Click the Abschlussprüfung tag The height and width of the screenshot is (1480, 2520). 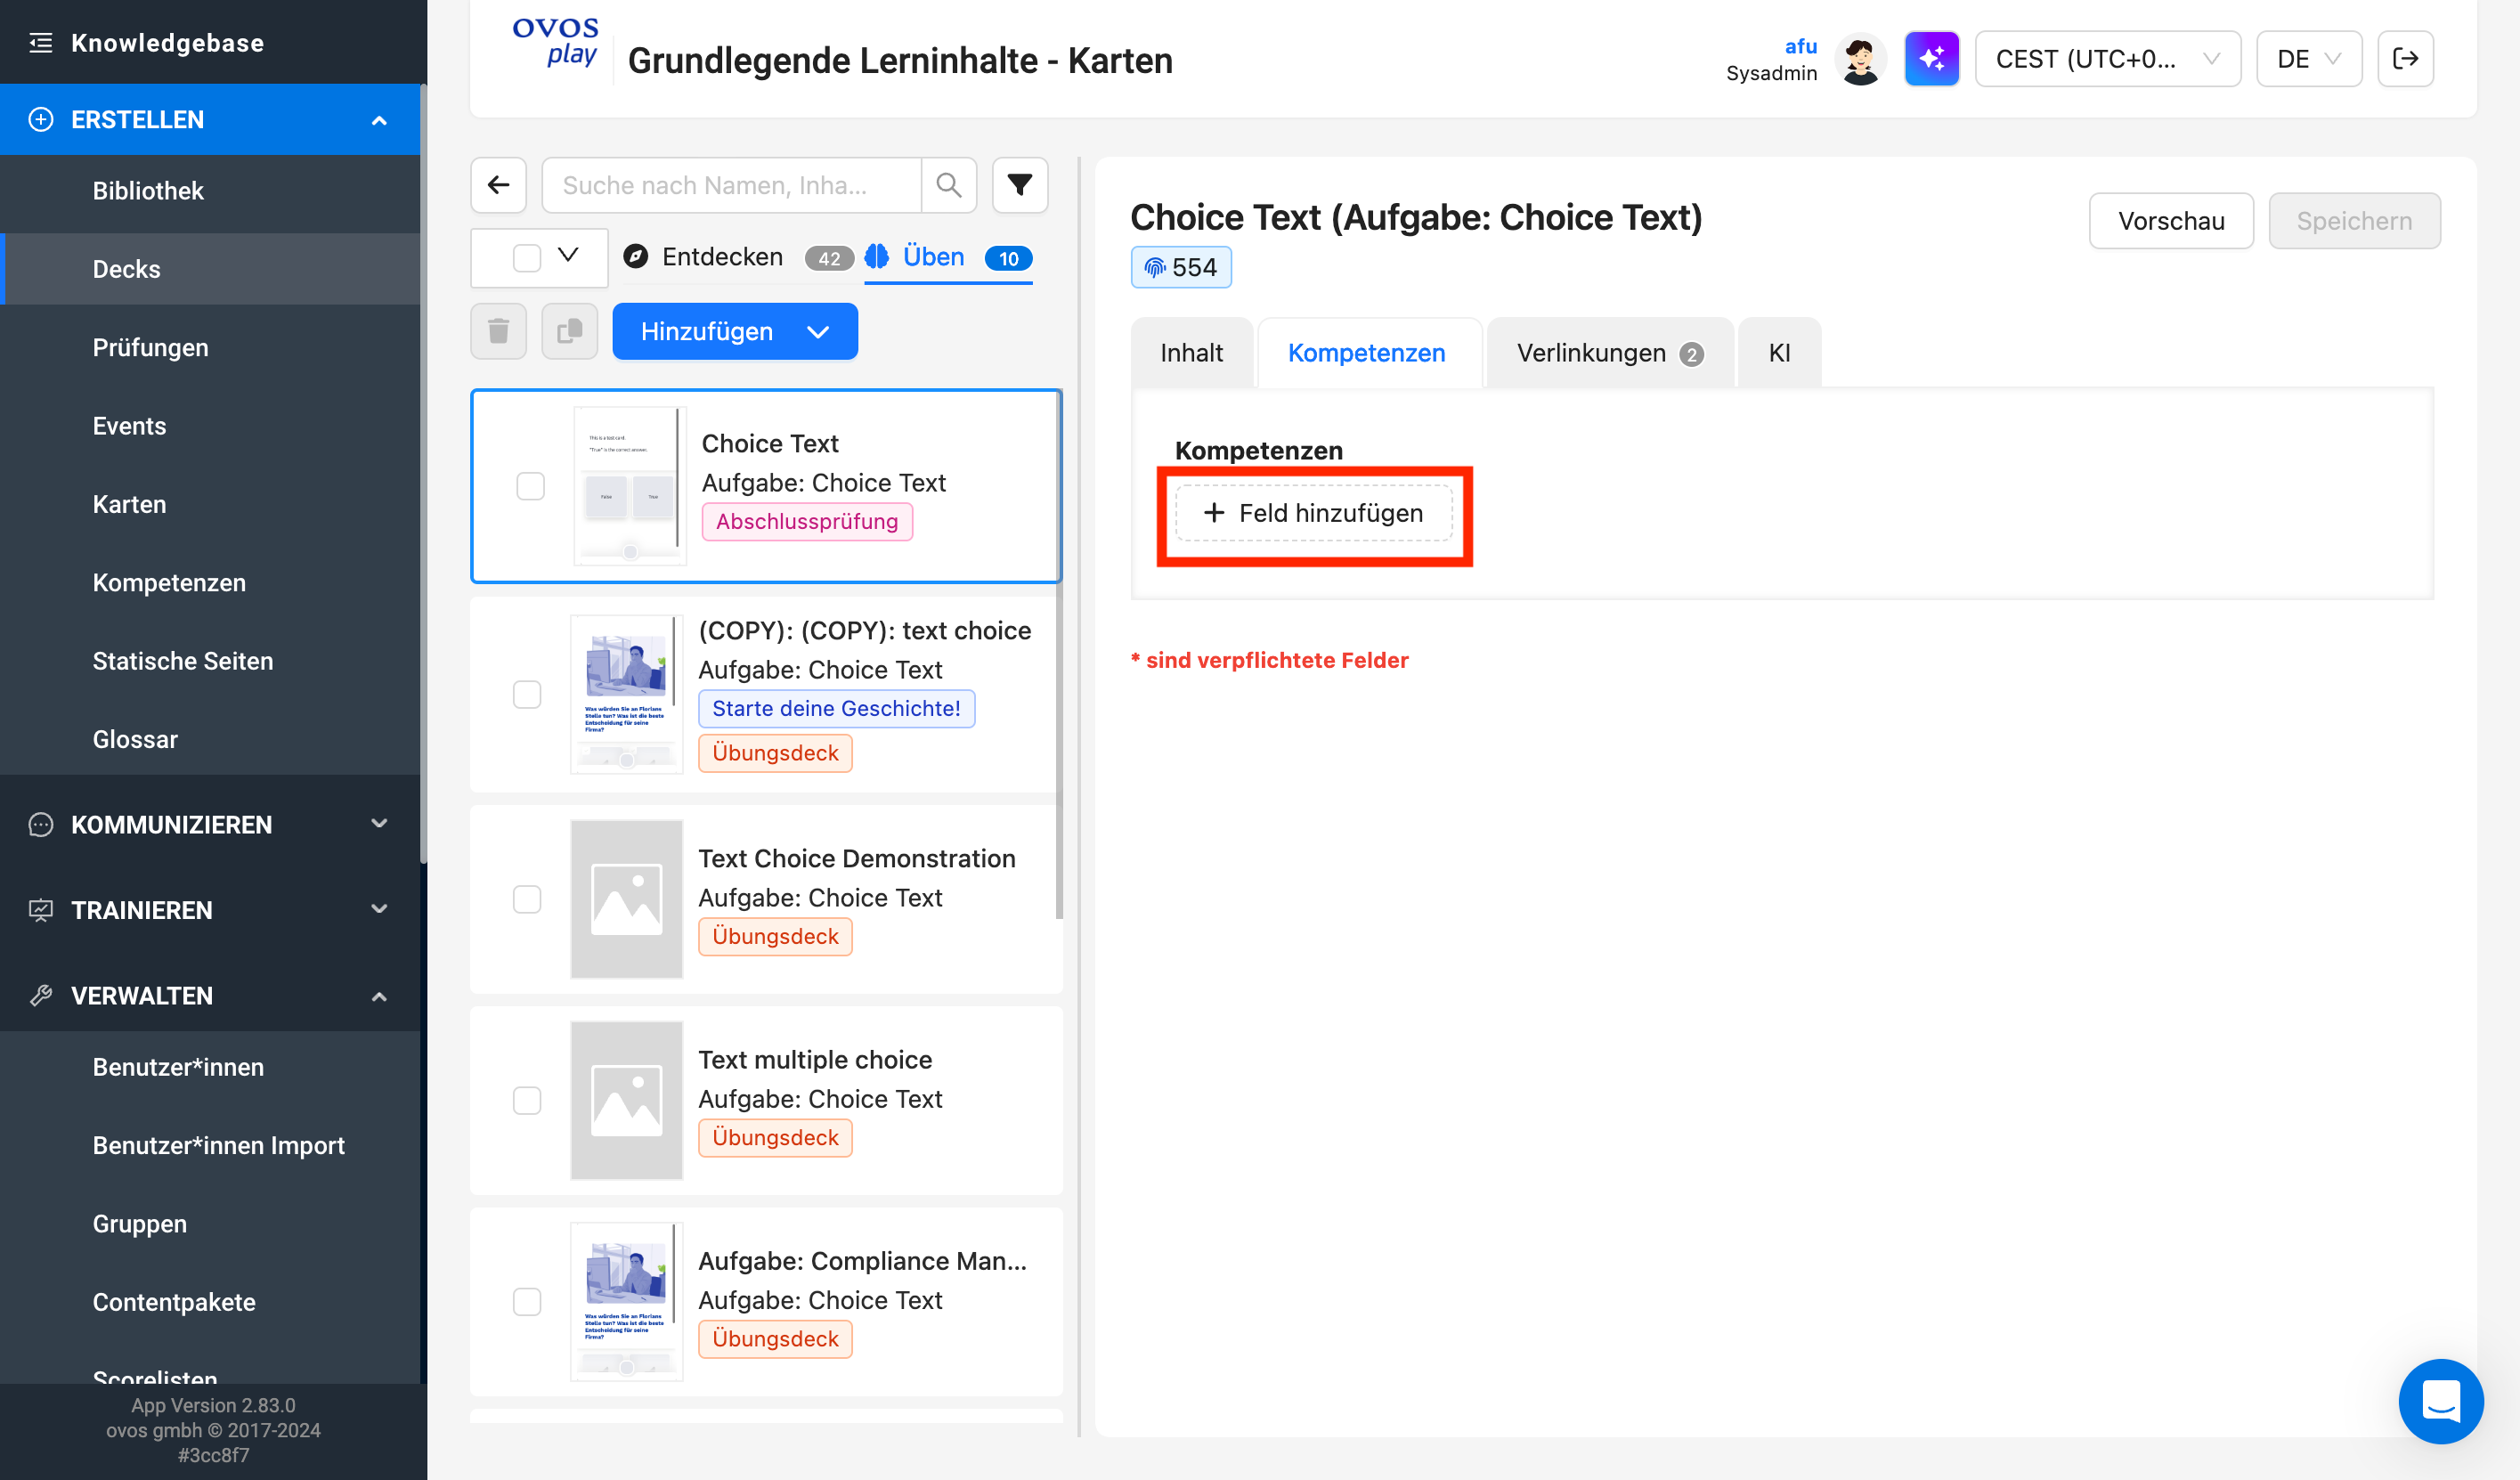(x=807, y=522)
